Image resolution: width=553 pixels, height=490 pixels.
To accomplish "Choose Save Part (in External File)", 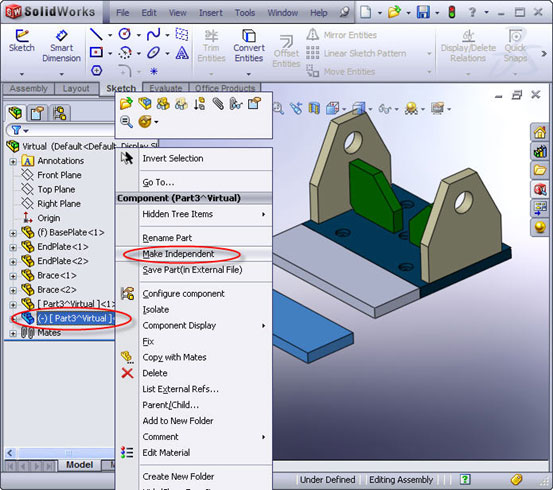I will pos(194,270).
